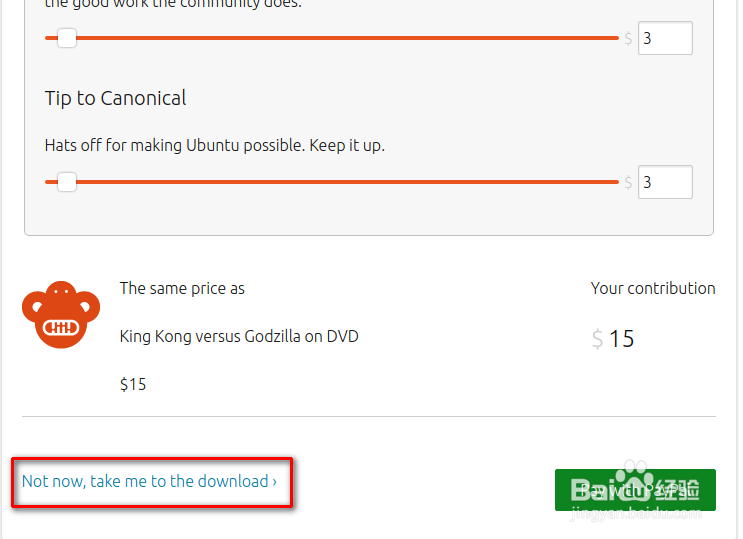Screen dimensions: 743x539
Task: Click the 'Hats off for making Ubuntu possible' description
Action: click(215, 145)
